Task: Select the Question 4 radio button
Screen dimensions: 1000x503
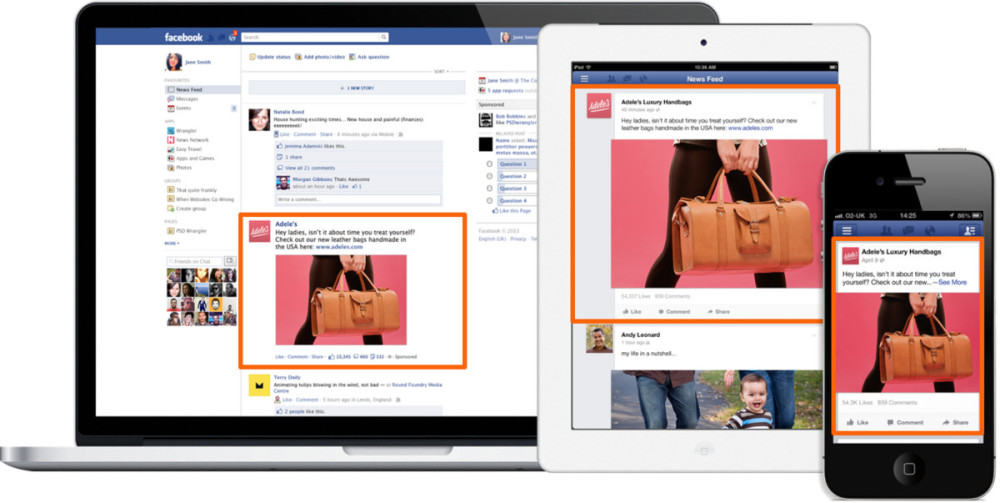Action: coord(489,200)
